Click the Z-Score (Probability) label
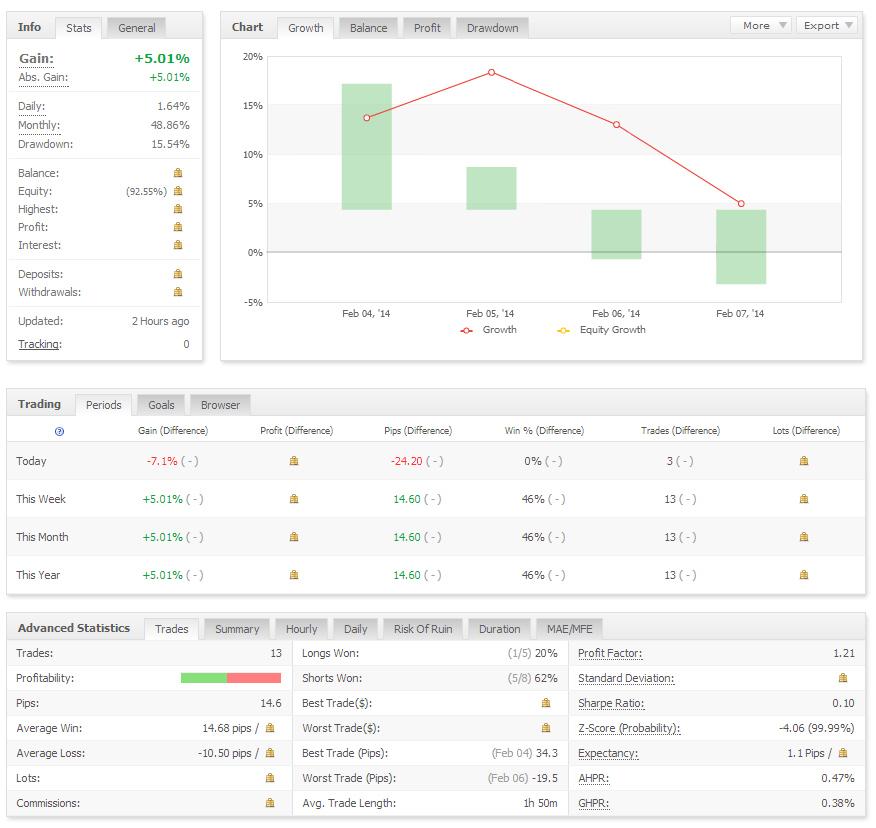 tap(629, 729)
